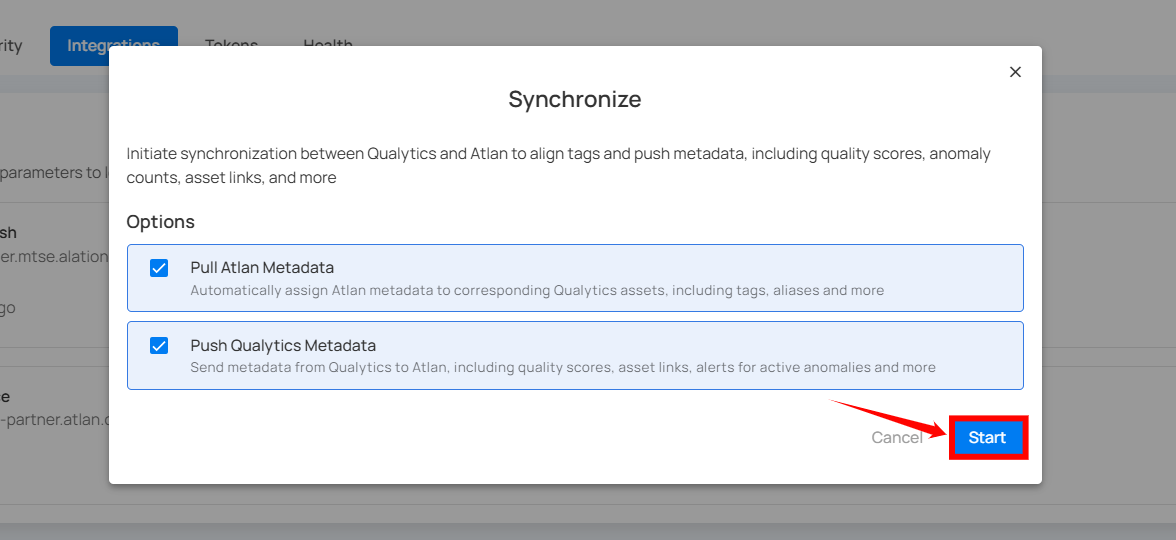Click the 'Initiate synchronization' intro paragraph
The width and height of the screenshot is (1176, 540).
pos(559,166)
